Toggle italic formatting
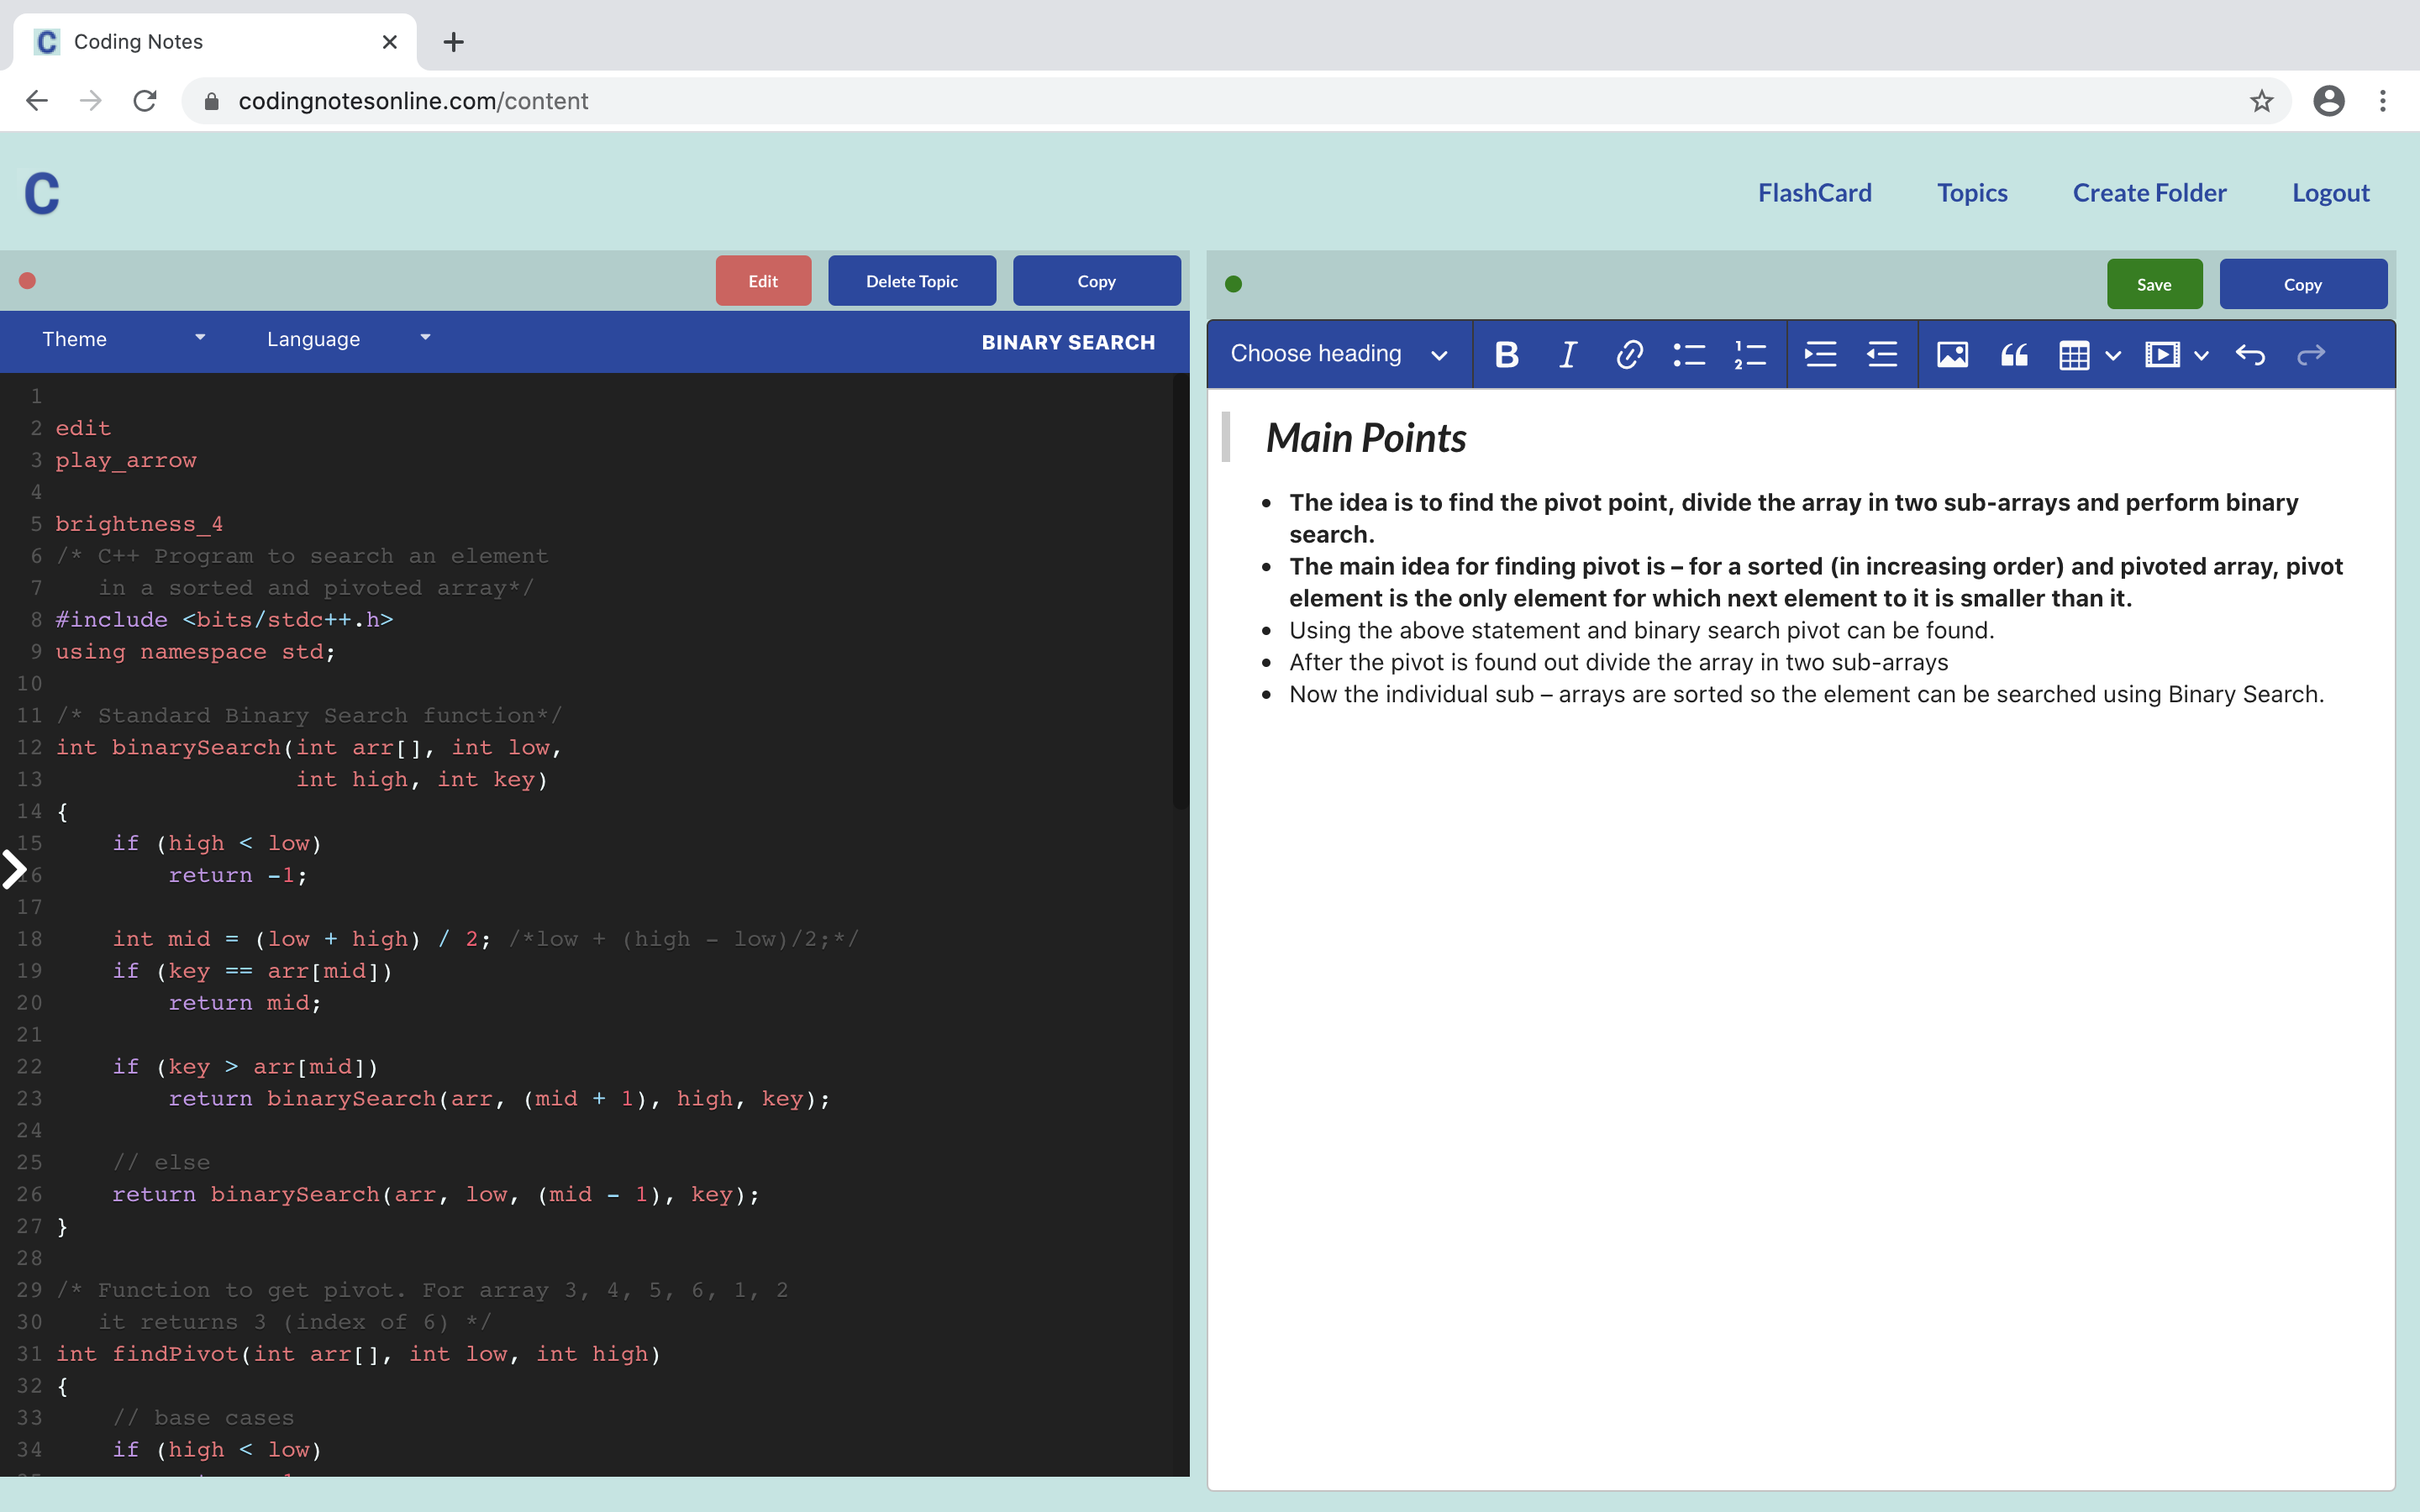This screenshot has width=2420, height=1512. pos(1566,354)
